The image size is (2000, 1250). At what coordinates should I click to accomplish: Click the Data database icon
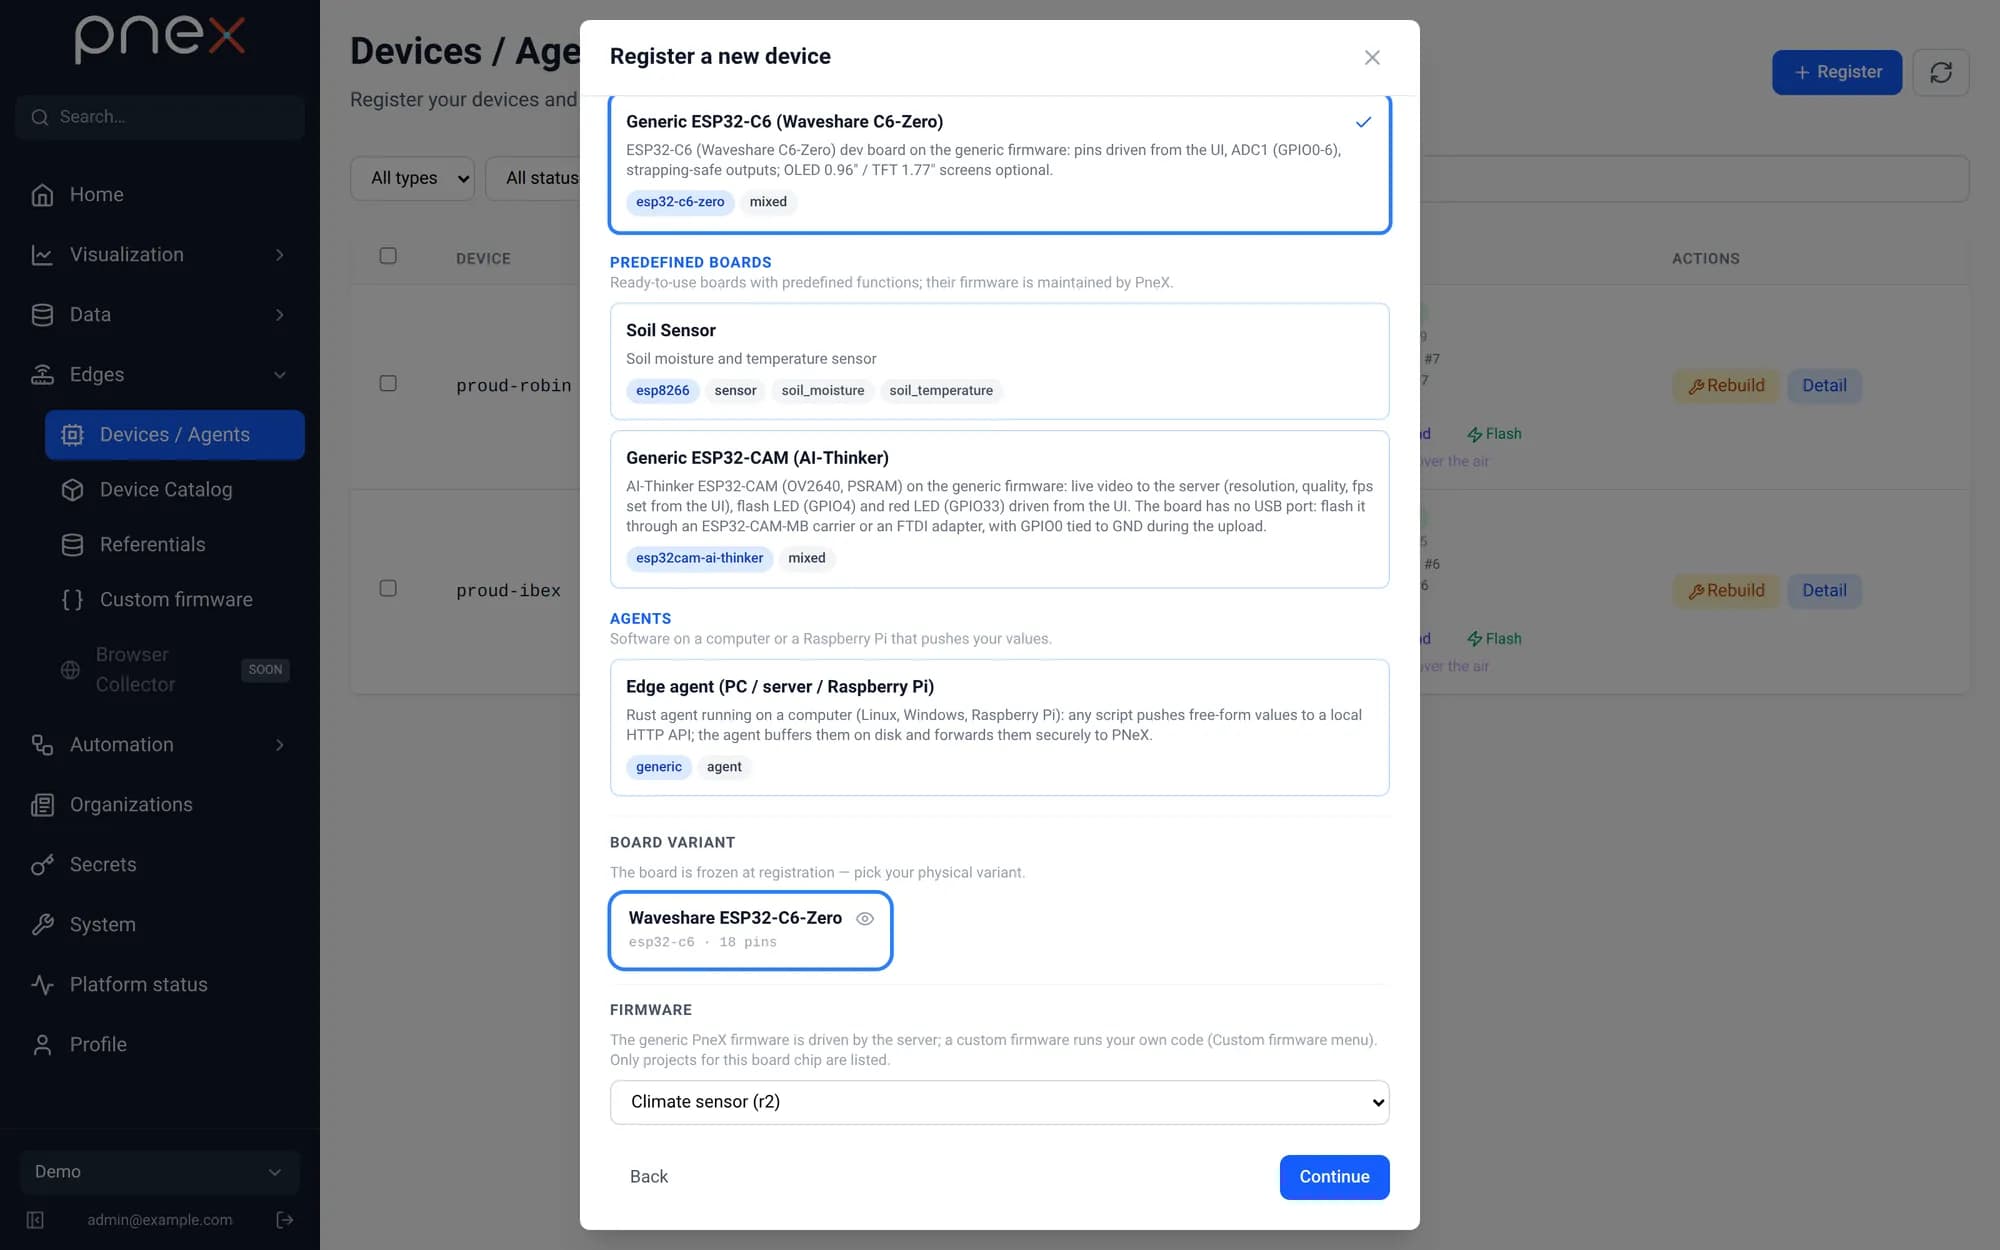(x=42, y=315)
